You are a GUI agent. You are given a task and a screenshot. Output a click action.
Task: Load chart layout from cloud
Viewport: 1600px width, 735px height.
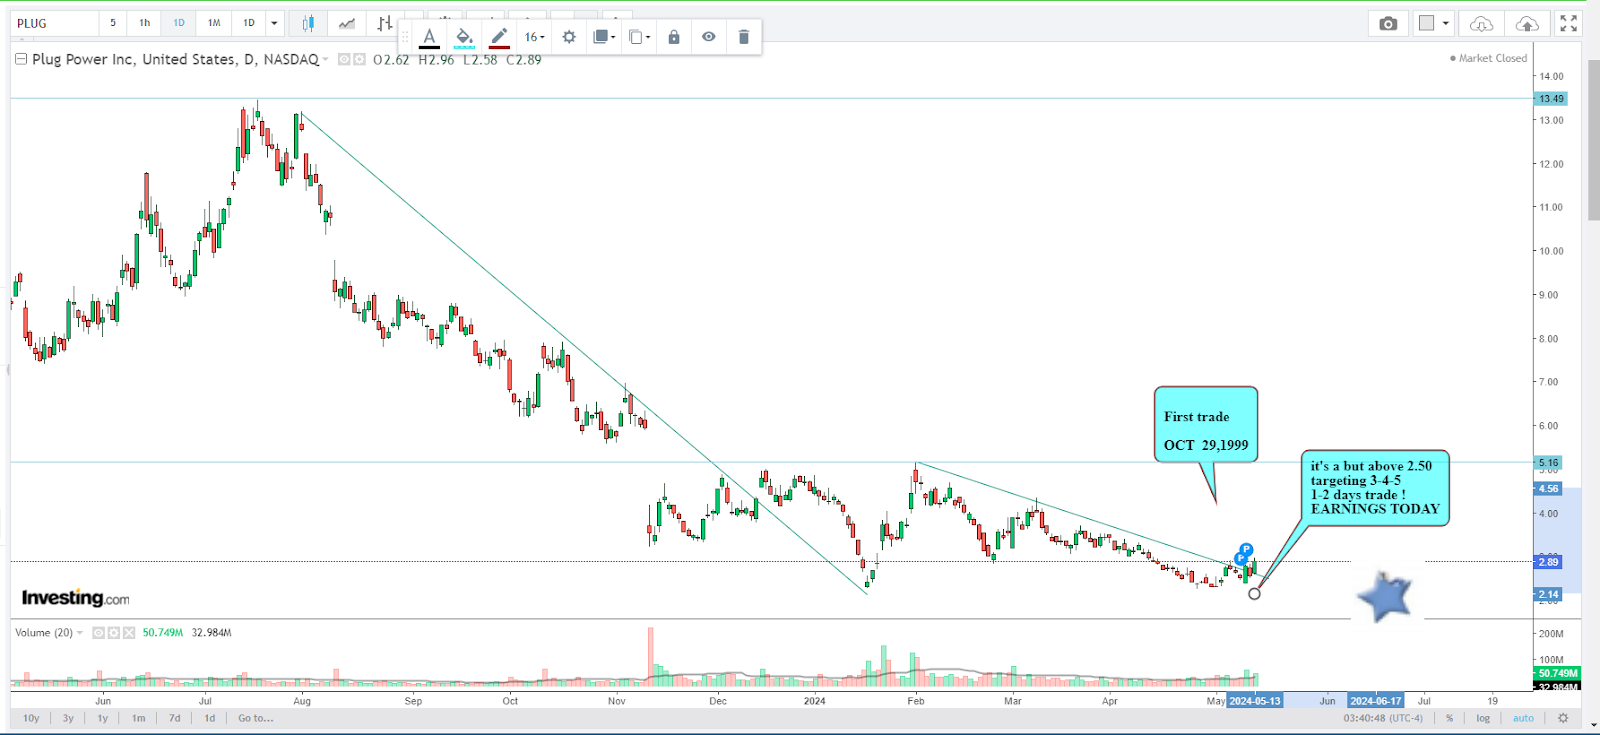tap(1481, 23)
